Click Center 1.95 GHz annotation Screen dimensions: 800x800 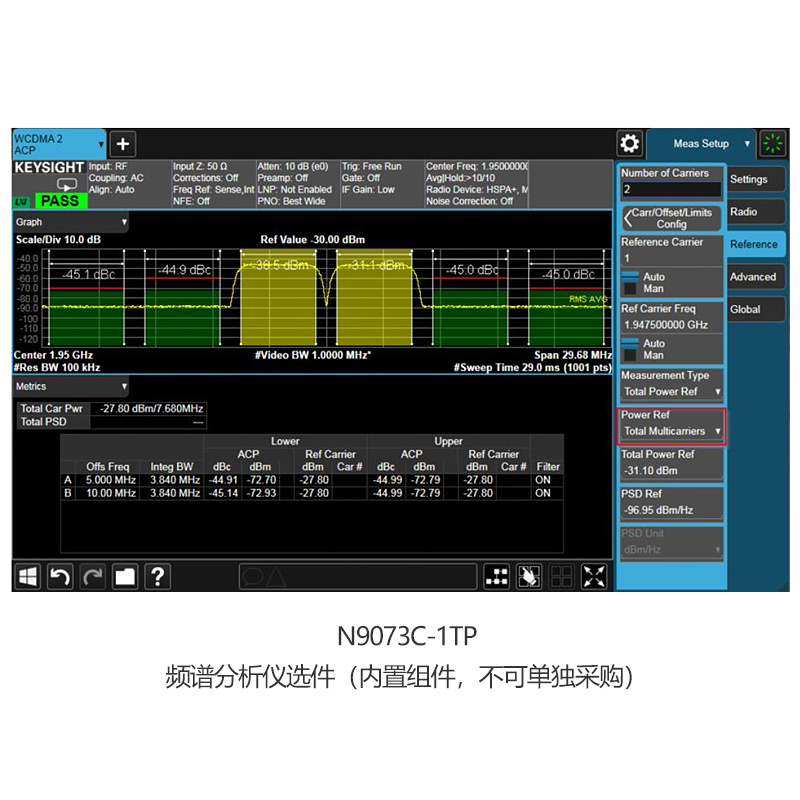click(54, 355)
